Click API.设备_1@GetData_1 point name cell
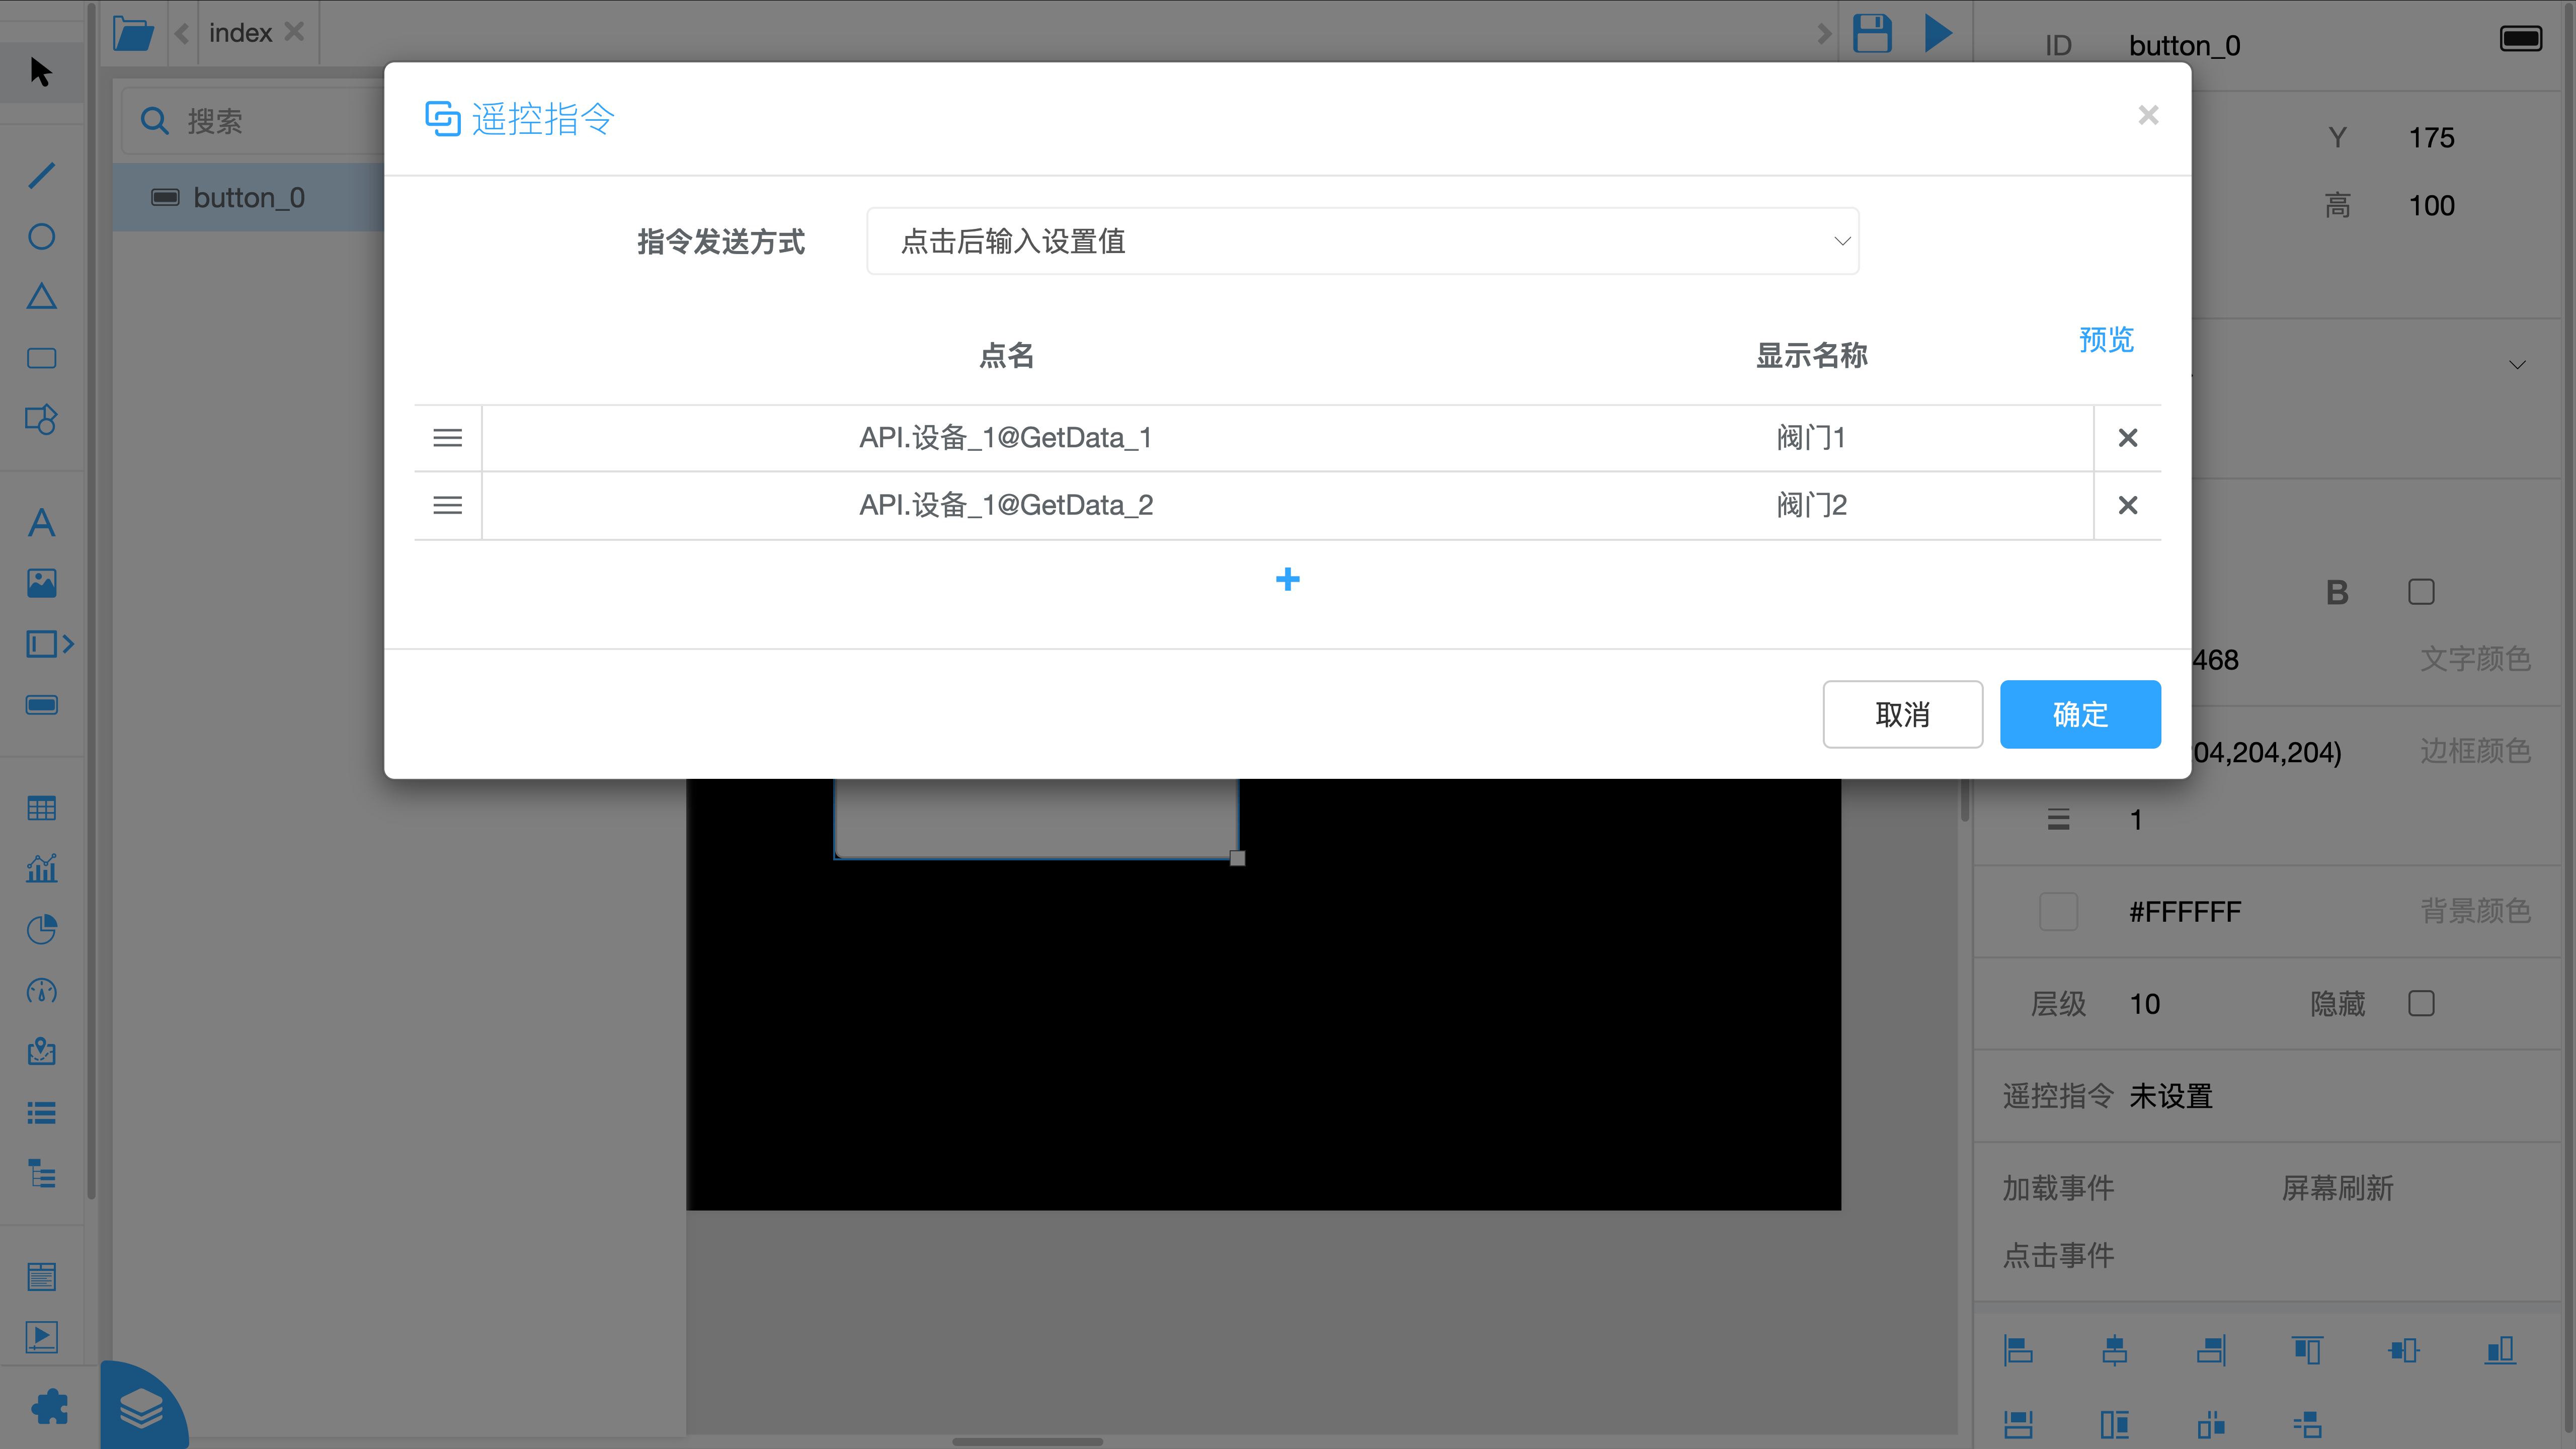The width and height of the screenshot is (2576, 1449). (x=1006, y=438)
